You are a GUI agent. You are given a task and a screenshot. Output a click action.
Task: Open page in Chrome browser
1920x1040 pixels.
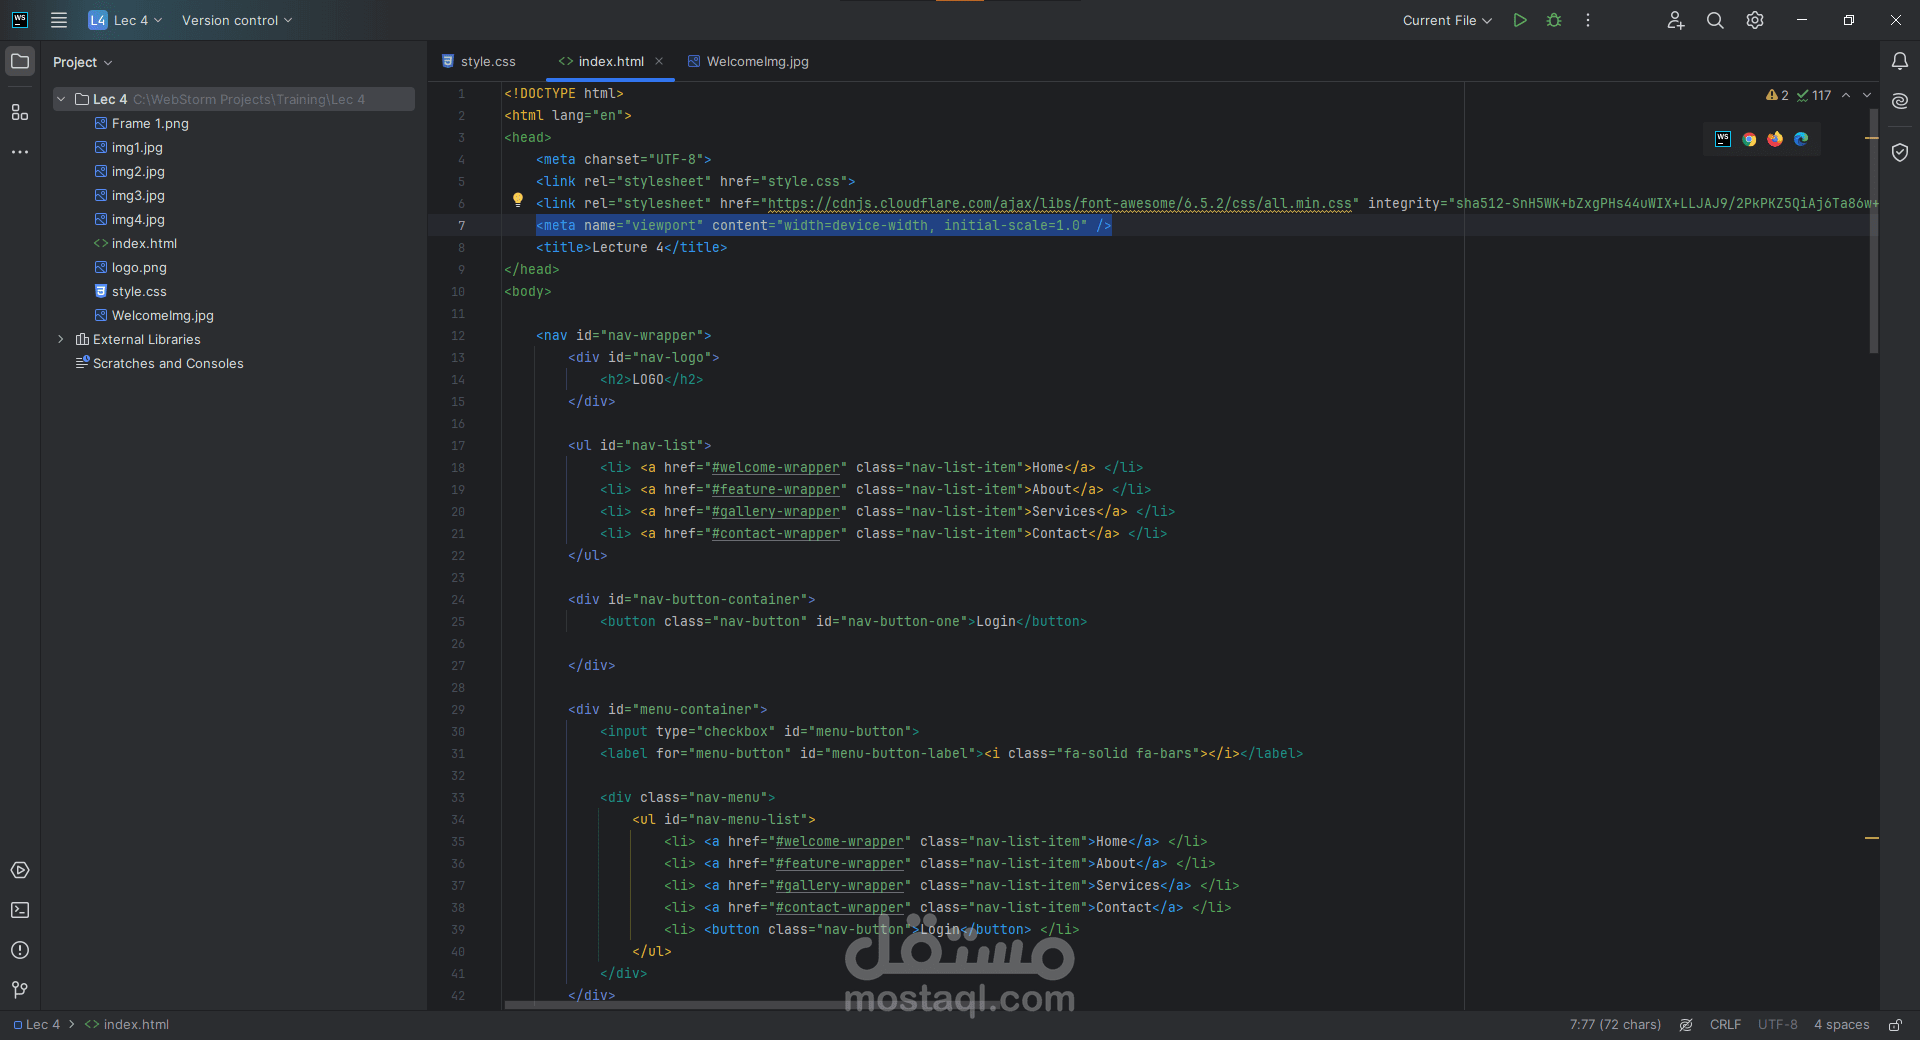tap(1749, 139)
